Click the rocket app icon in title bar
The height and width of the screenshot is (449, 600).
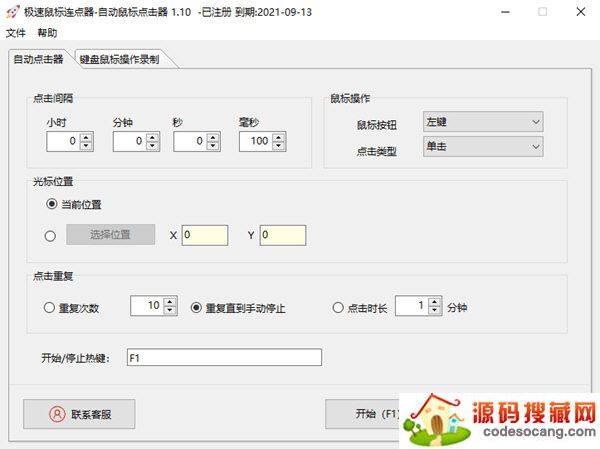point(13,12)
